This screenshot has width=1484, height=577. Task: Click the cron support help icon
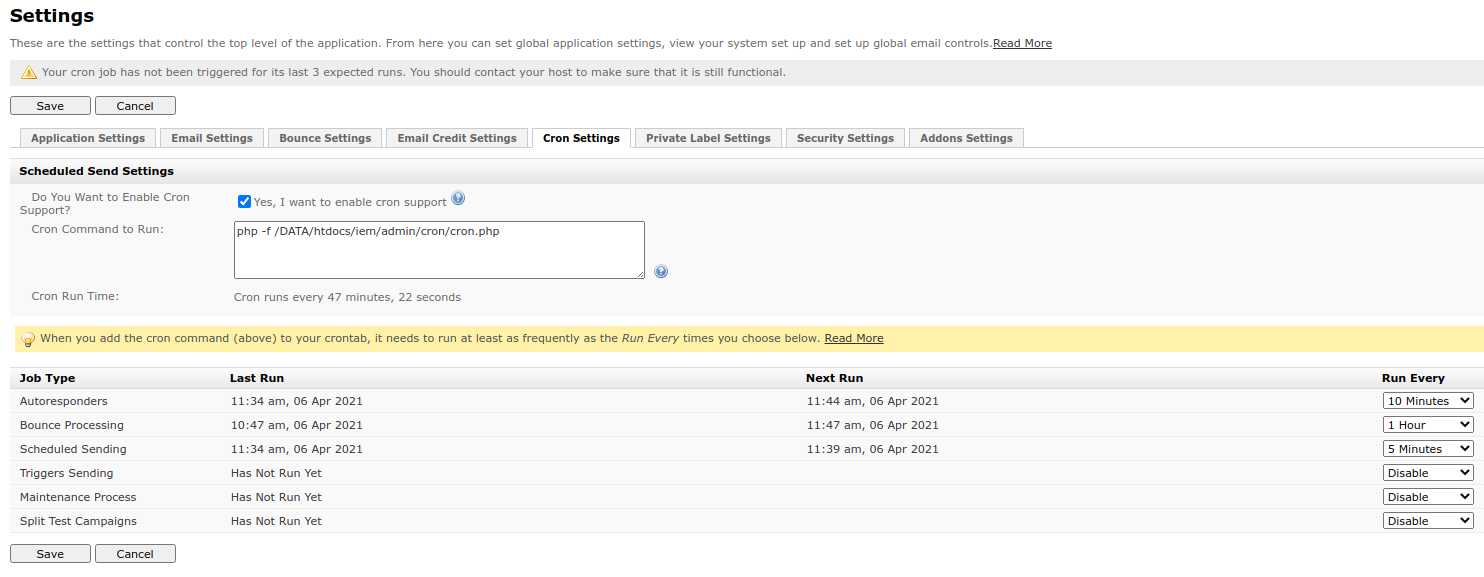458,198
